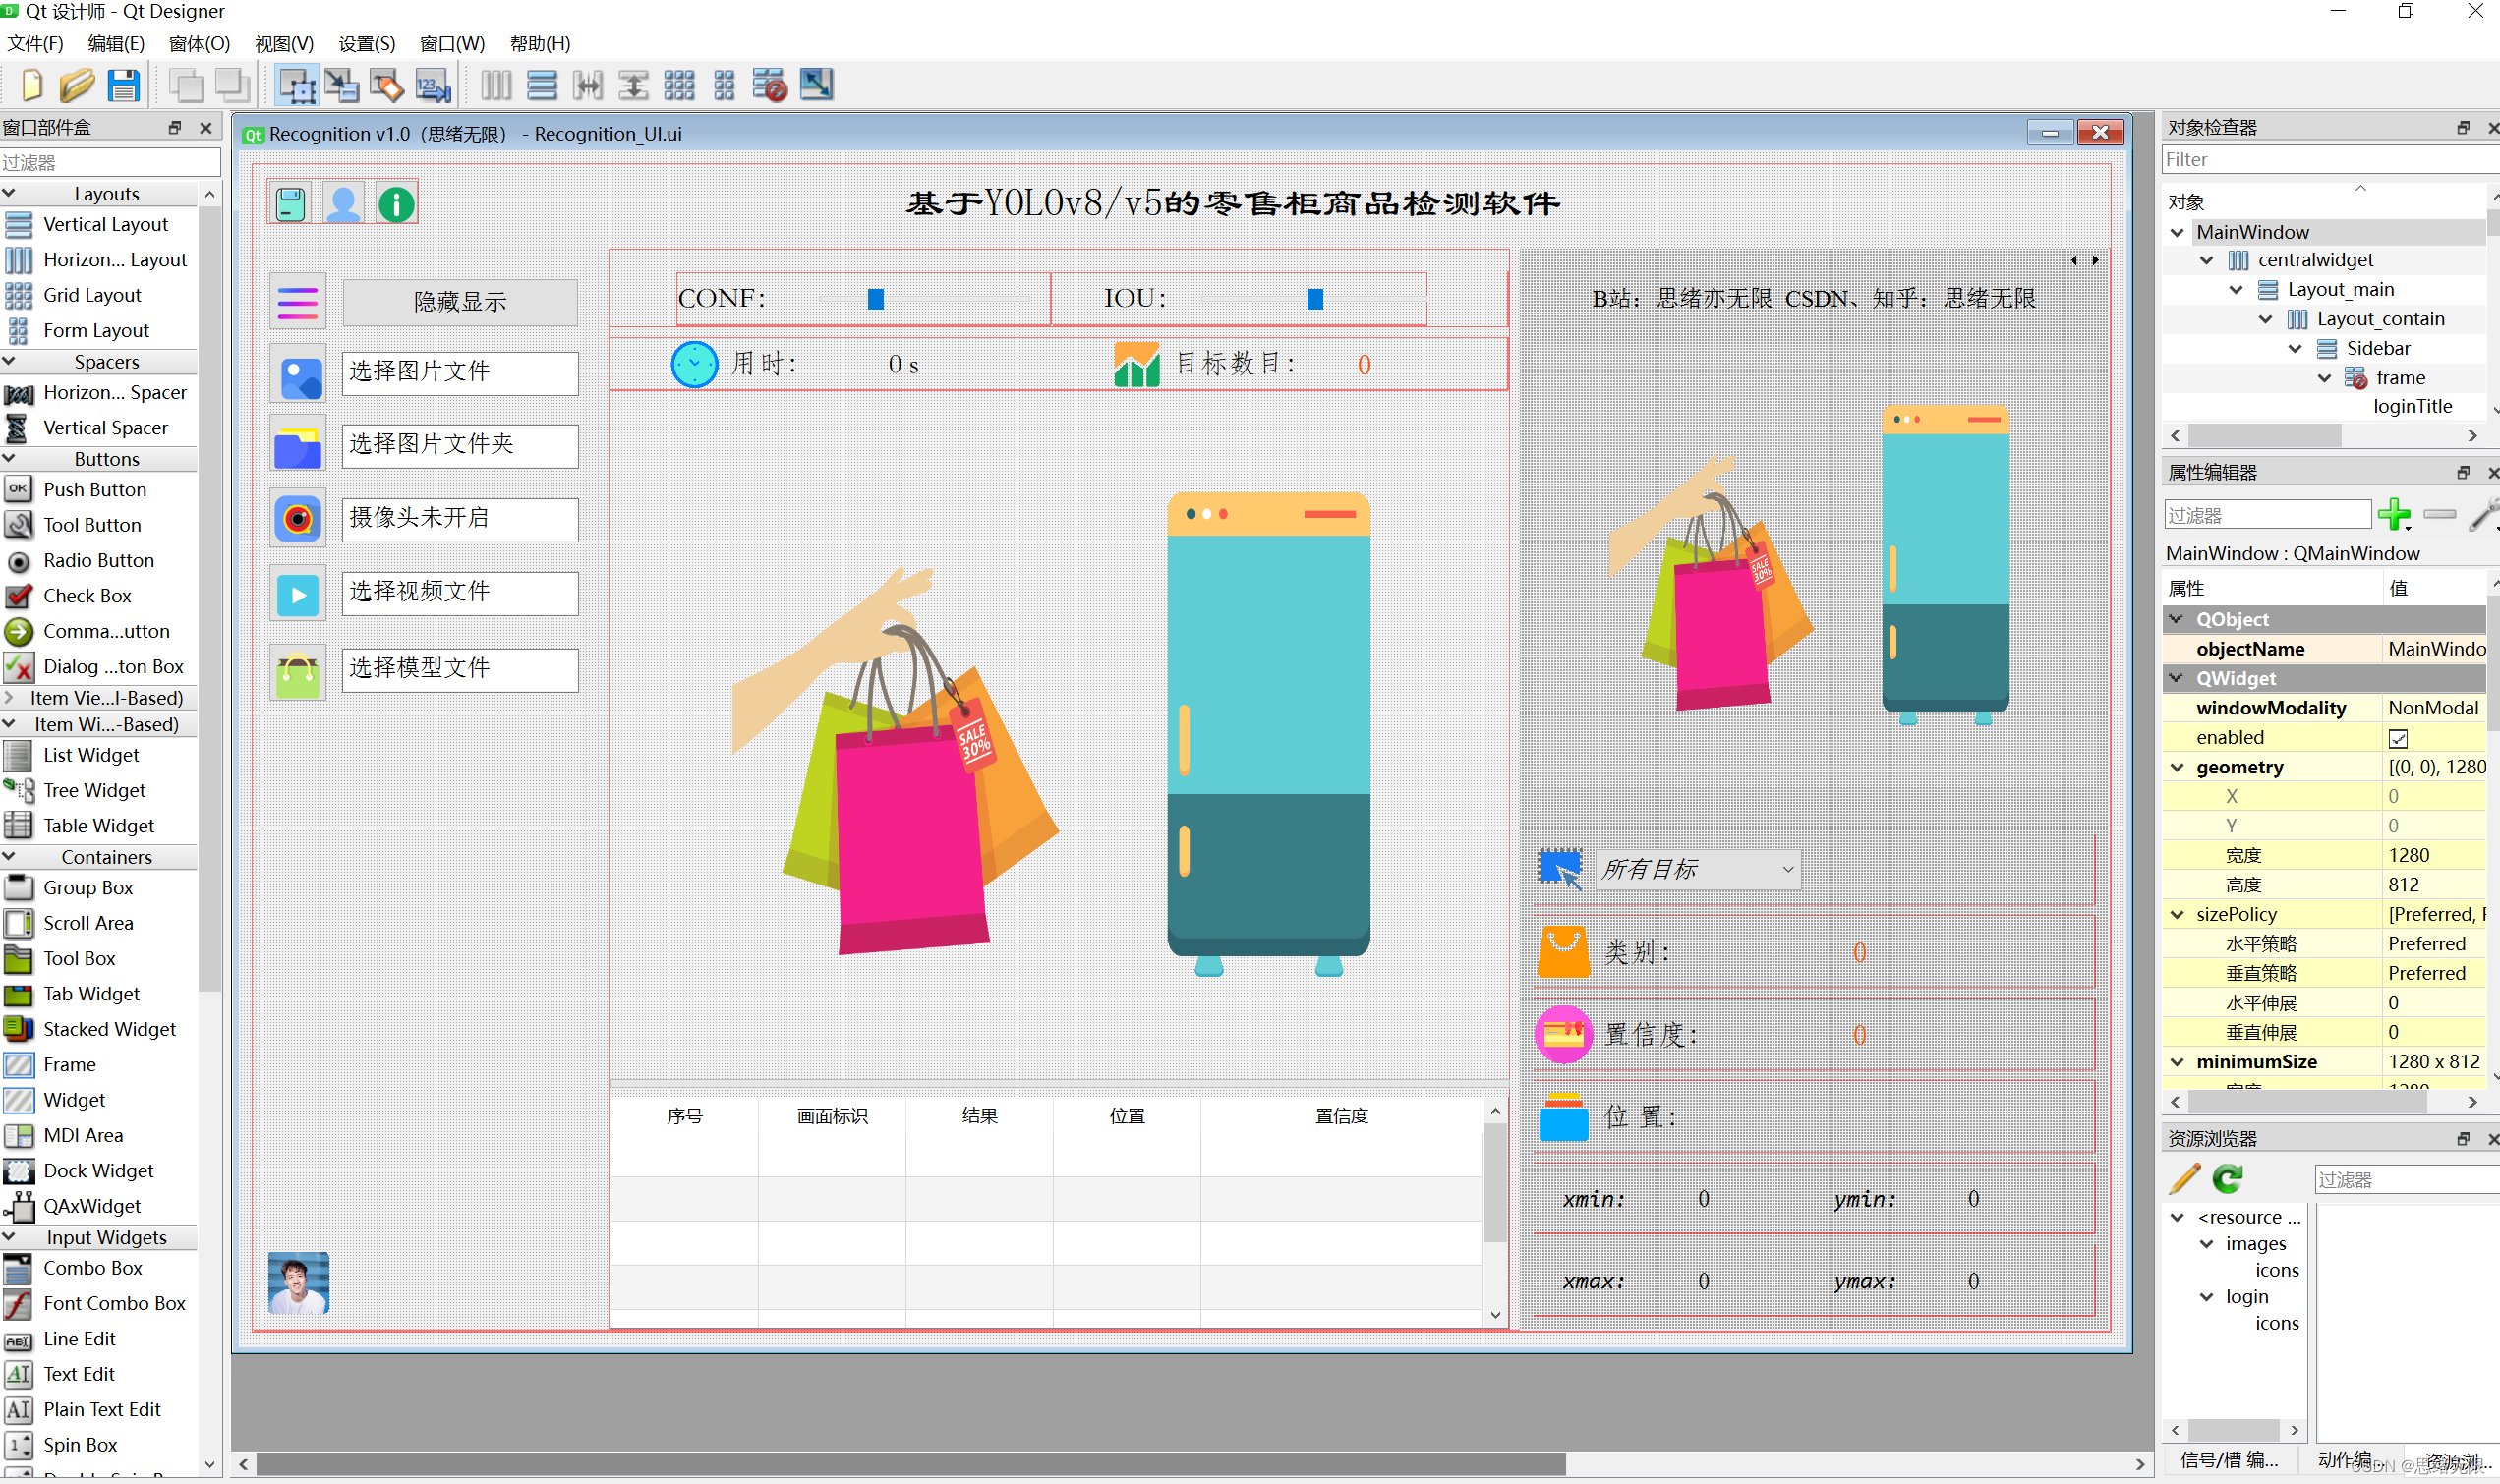This screenshot has width=2500, height=1484.
Task: Select Edit Tab Order mode icon
Action: tap(433, 86)
